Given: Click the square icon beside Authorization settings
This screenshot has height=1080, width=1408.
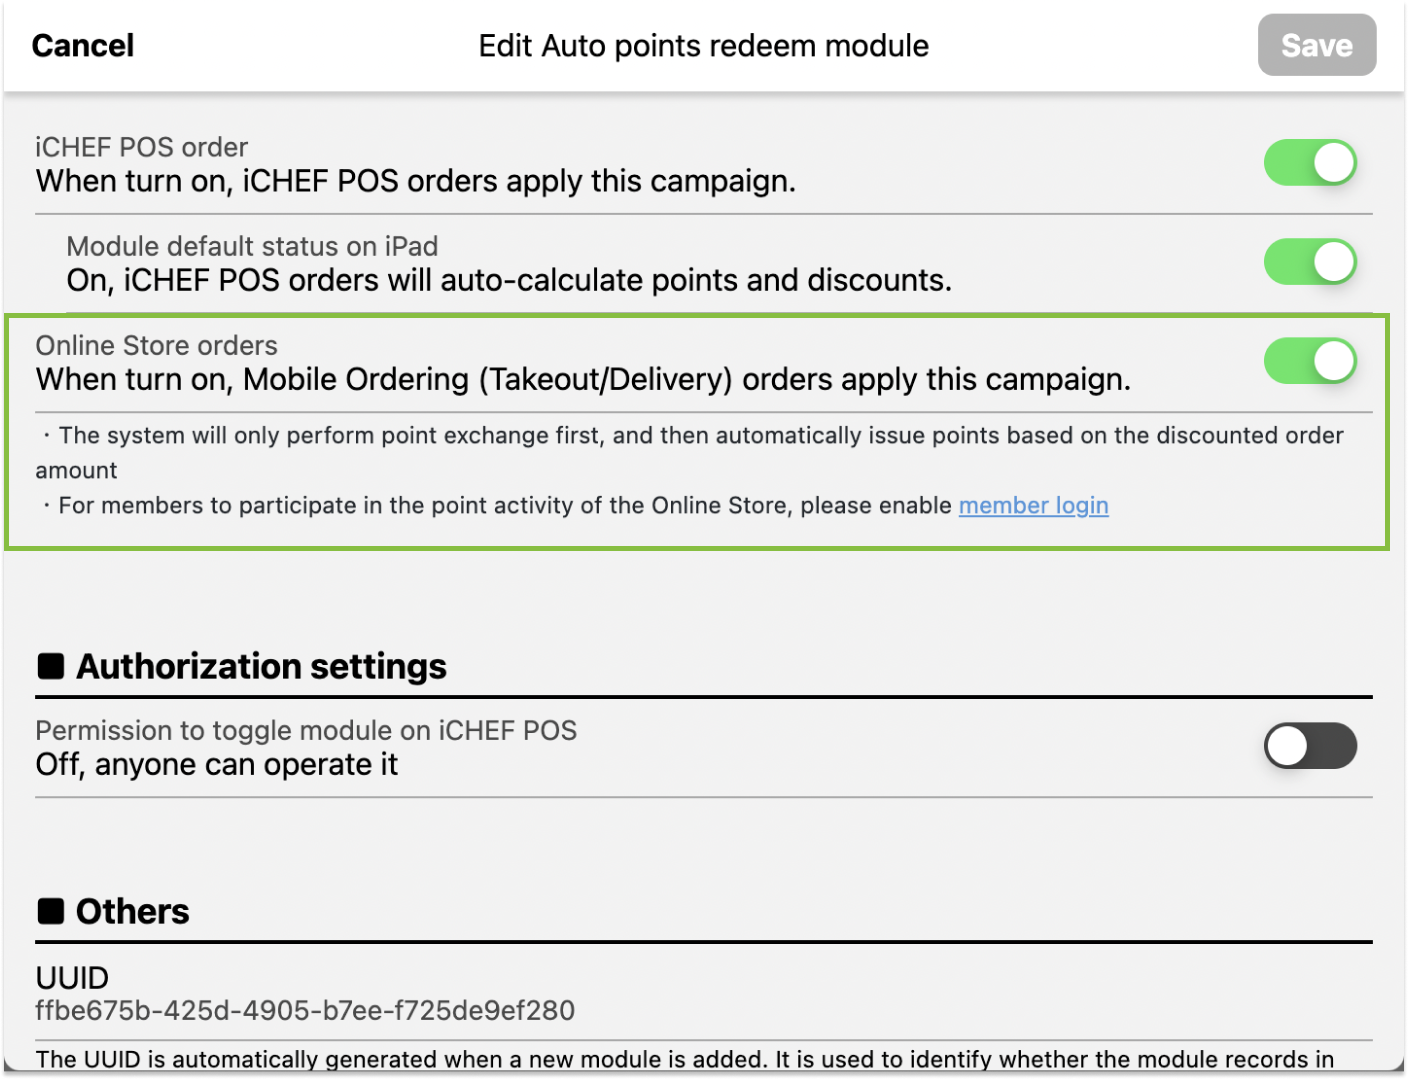Looking at the screenshot, I should [x=51, y=666].
